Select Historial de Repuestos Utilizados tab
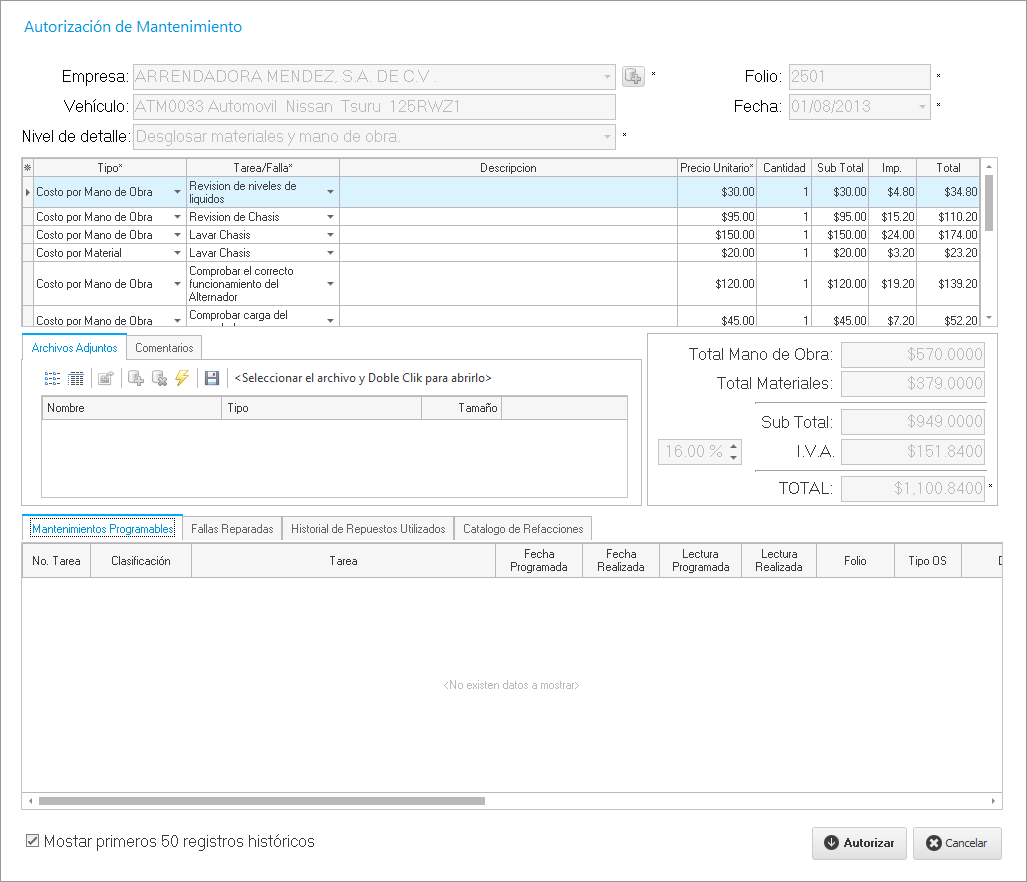 click(368, 529)
